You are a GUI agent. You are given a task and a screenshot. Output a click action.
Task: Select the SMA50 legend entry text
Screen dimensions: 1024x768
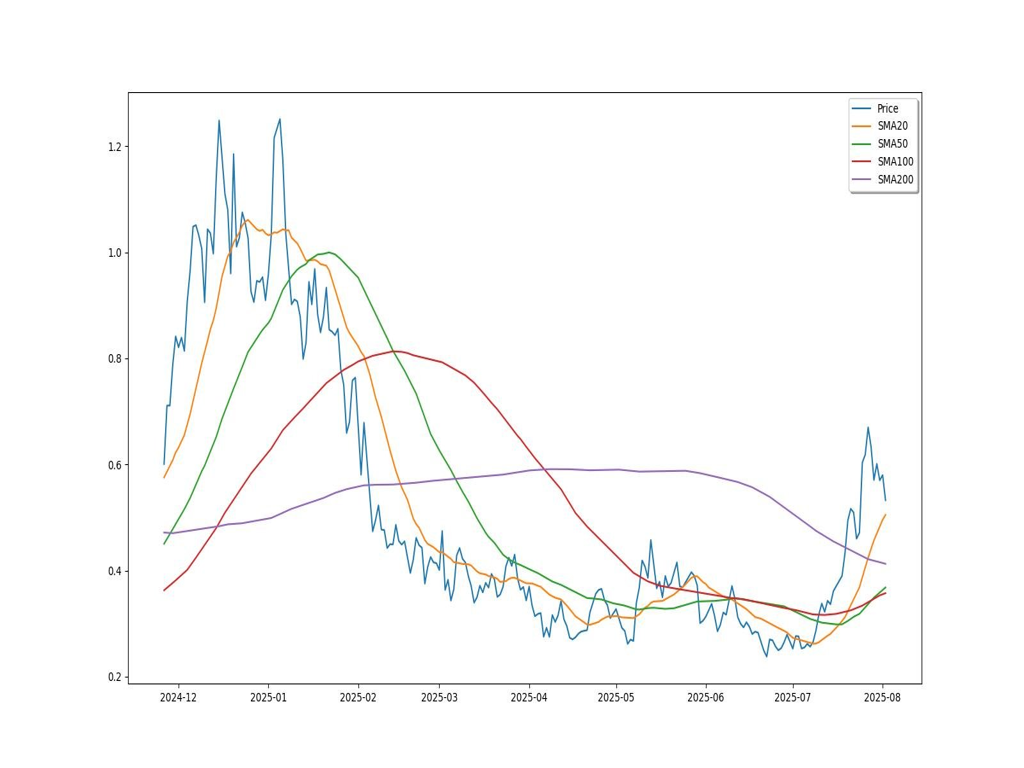pyautogui.click(x=892, y=144)
